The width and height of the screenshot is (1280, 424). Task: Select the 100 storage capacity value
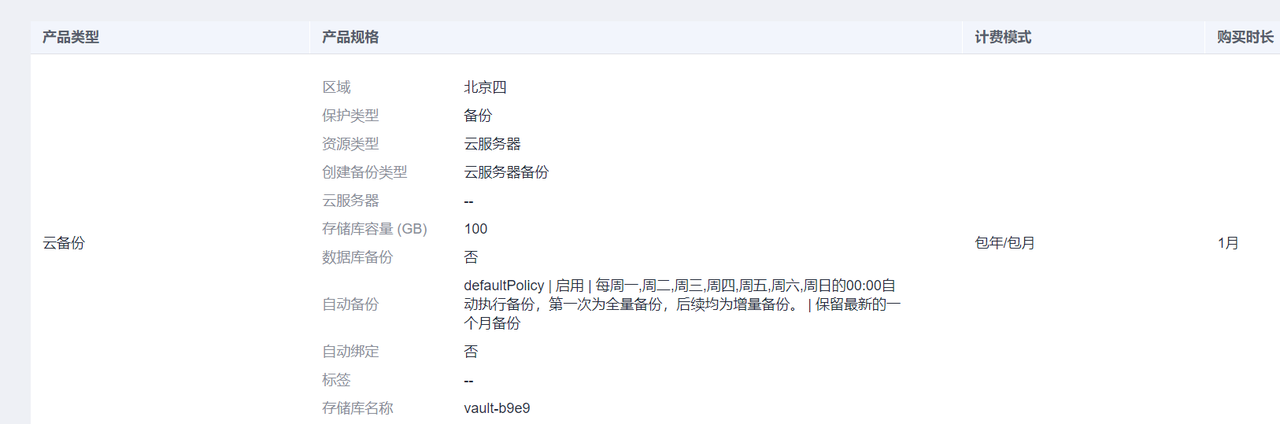pos(475,229)
